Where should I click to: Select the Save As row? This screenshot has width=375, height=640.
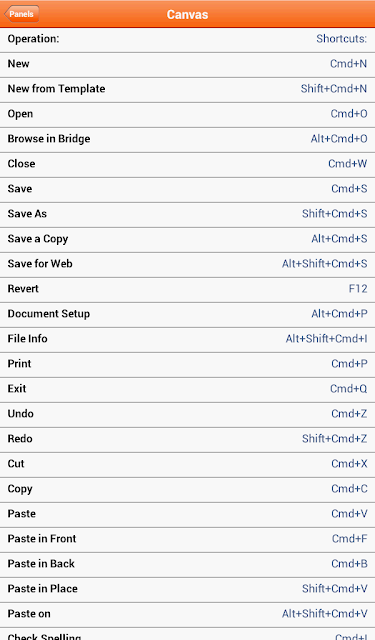187,214
